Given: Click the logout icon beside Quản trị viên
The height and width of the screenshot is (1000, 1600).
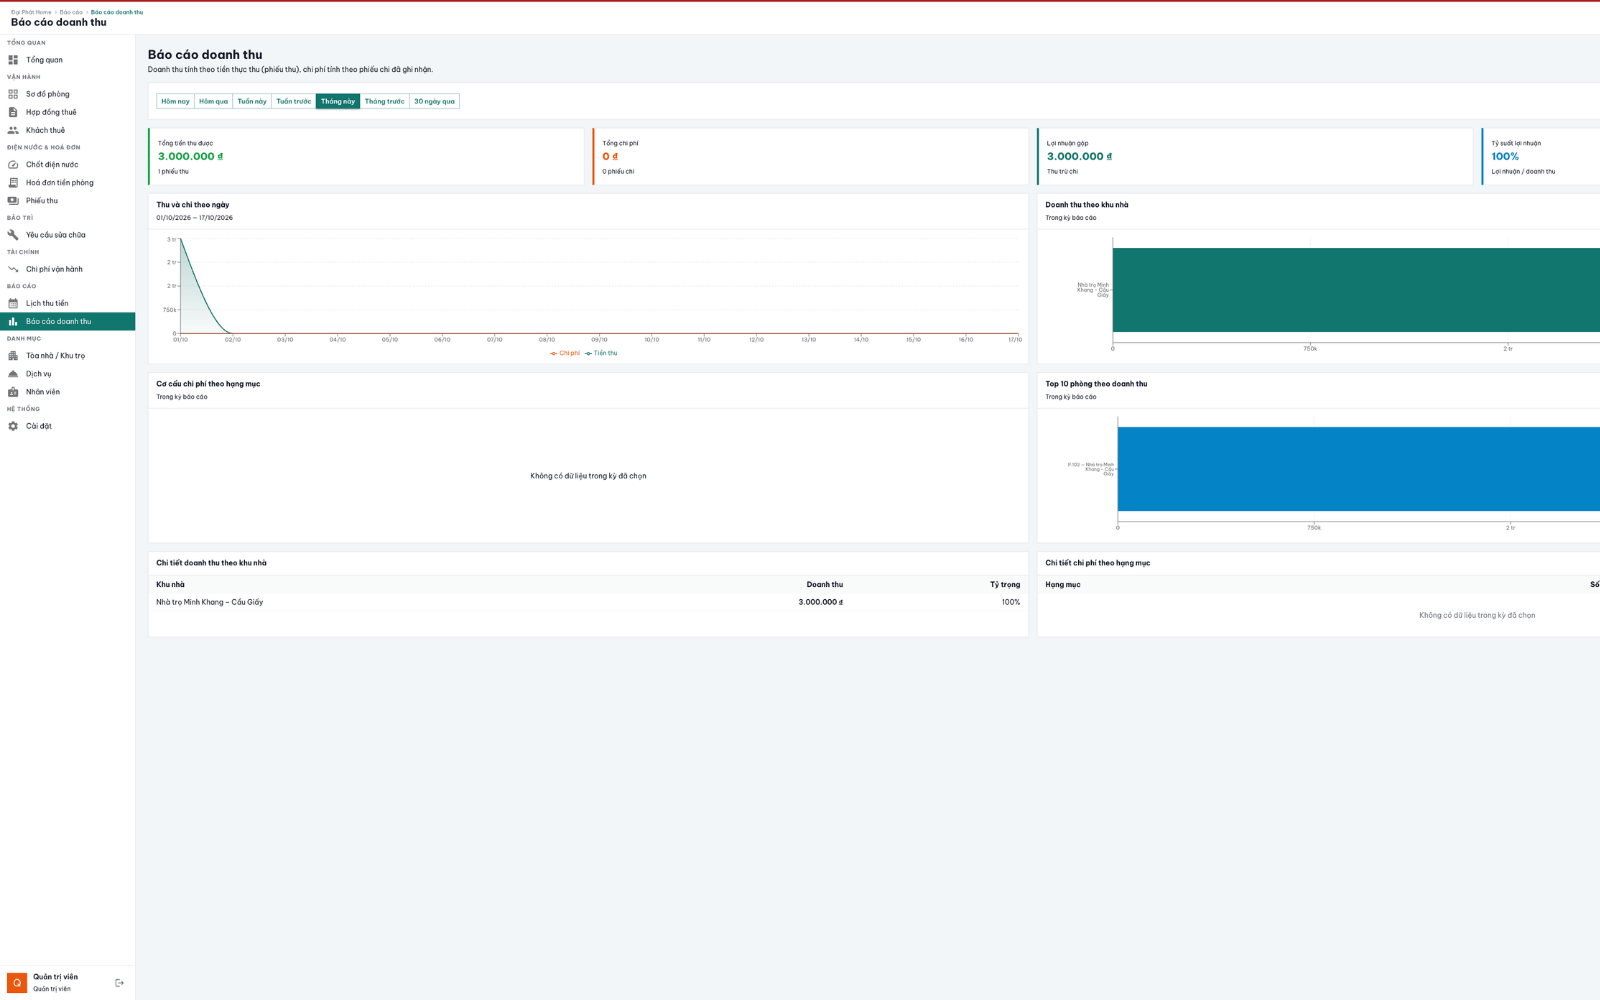Looking at the screenshot, I should [x=119, y=983].
